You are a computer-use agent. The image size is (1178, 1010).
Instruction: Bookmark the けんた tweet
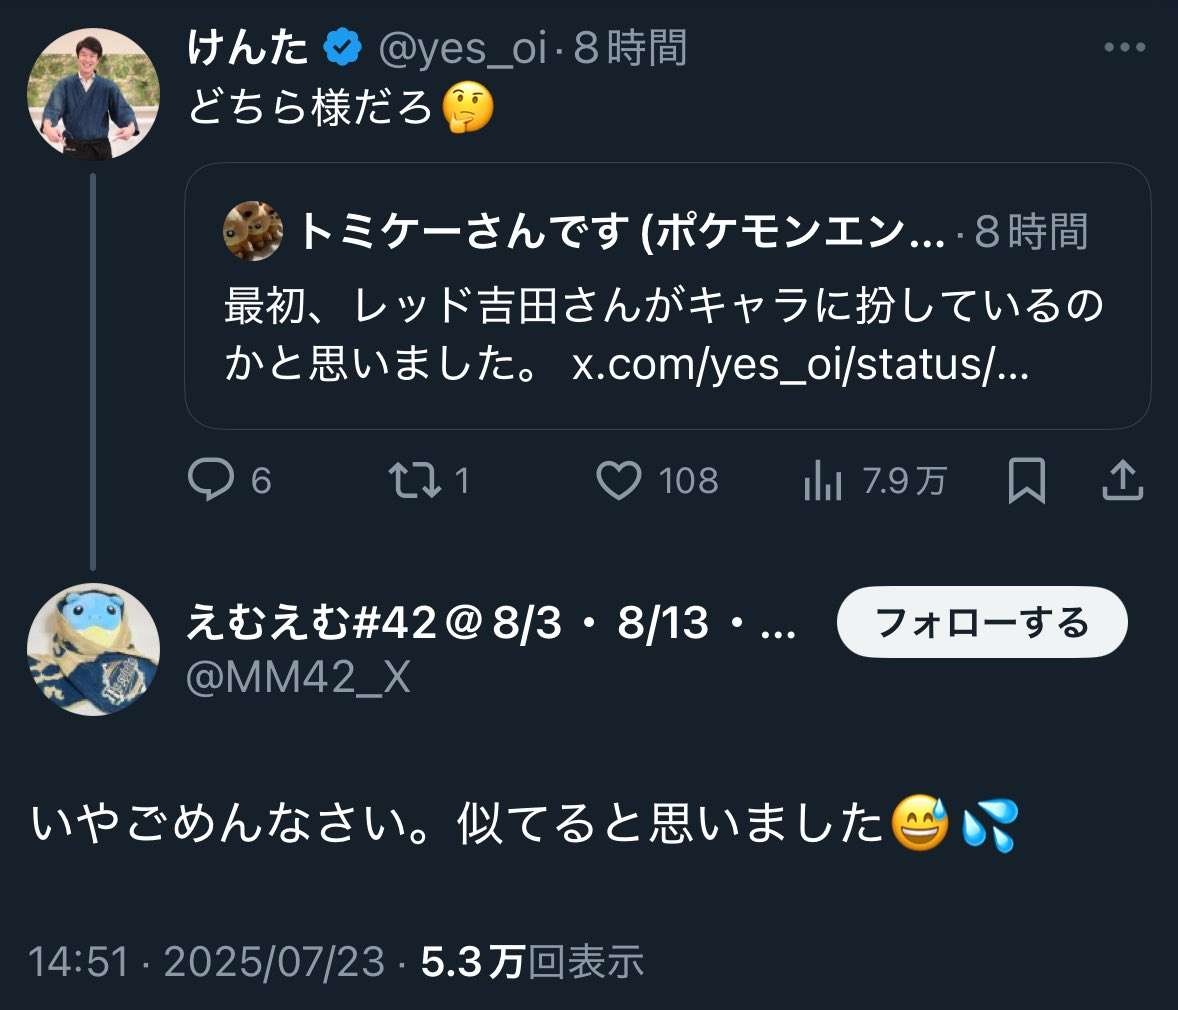[1027, 481]
